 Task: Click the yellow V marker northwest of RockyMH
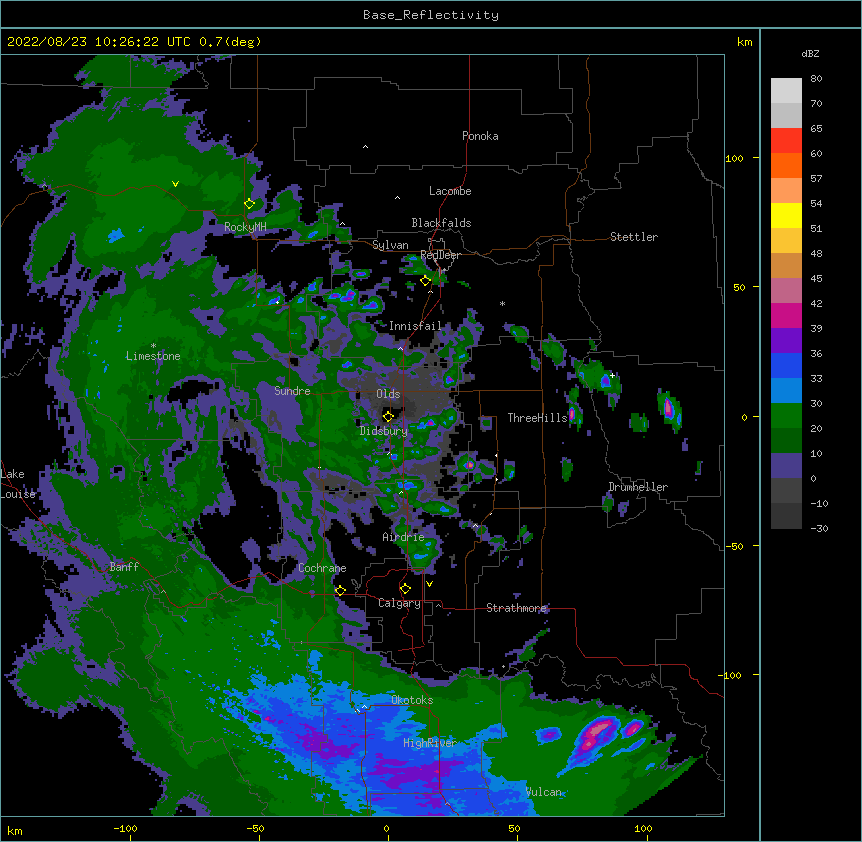point(175,184)
